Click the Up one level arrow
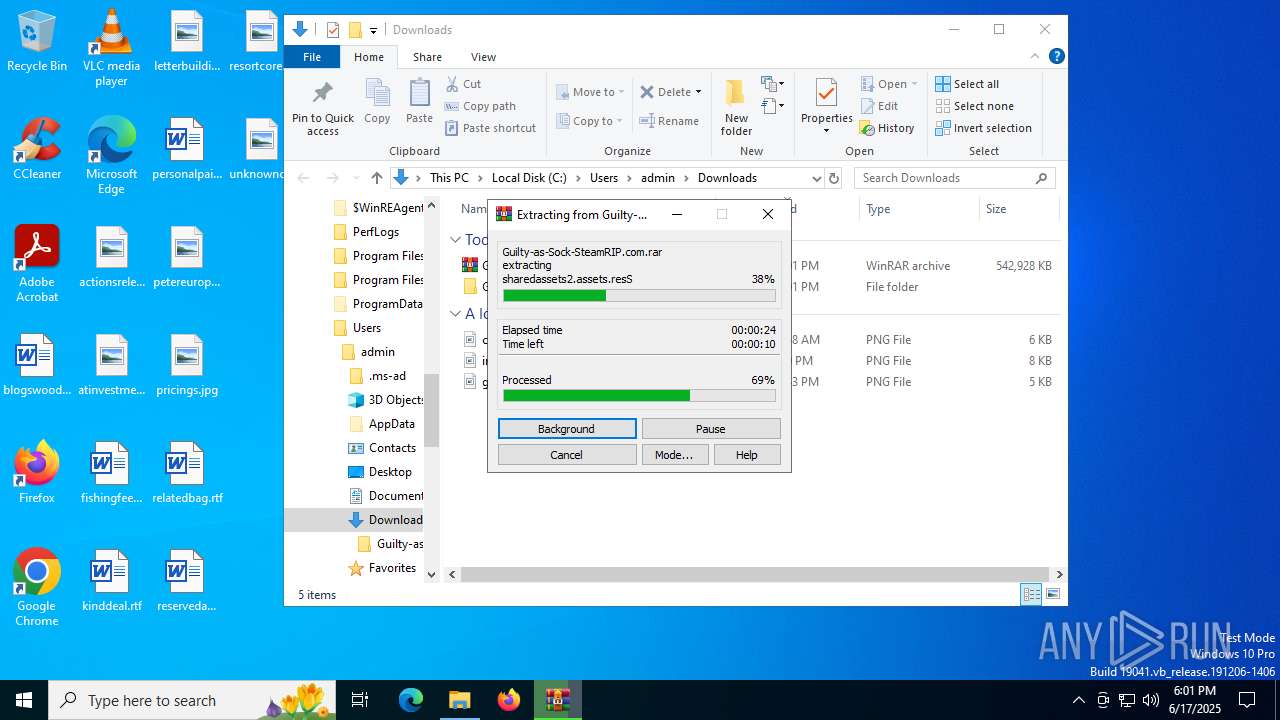 coord(377,178)
